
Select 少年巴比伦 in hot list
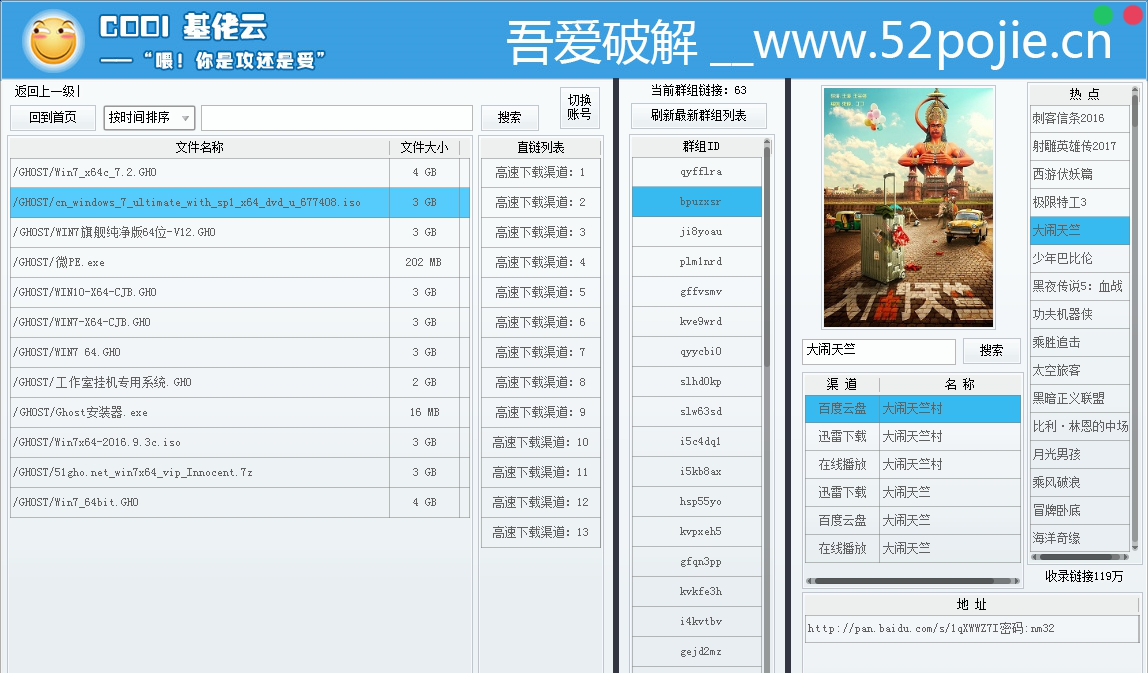tap(1079, 258)
